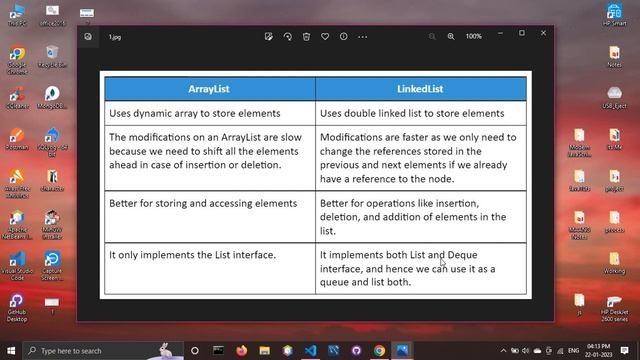Delete the photo with the trash icon
This screenshot has height=360, width=640.
click(306, 37)
